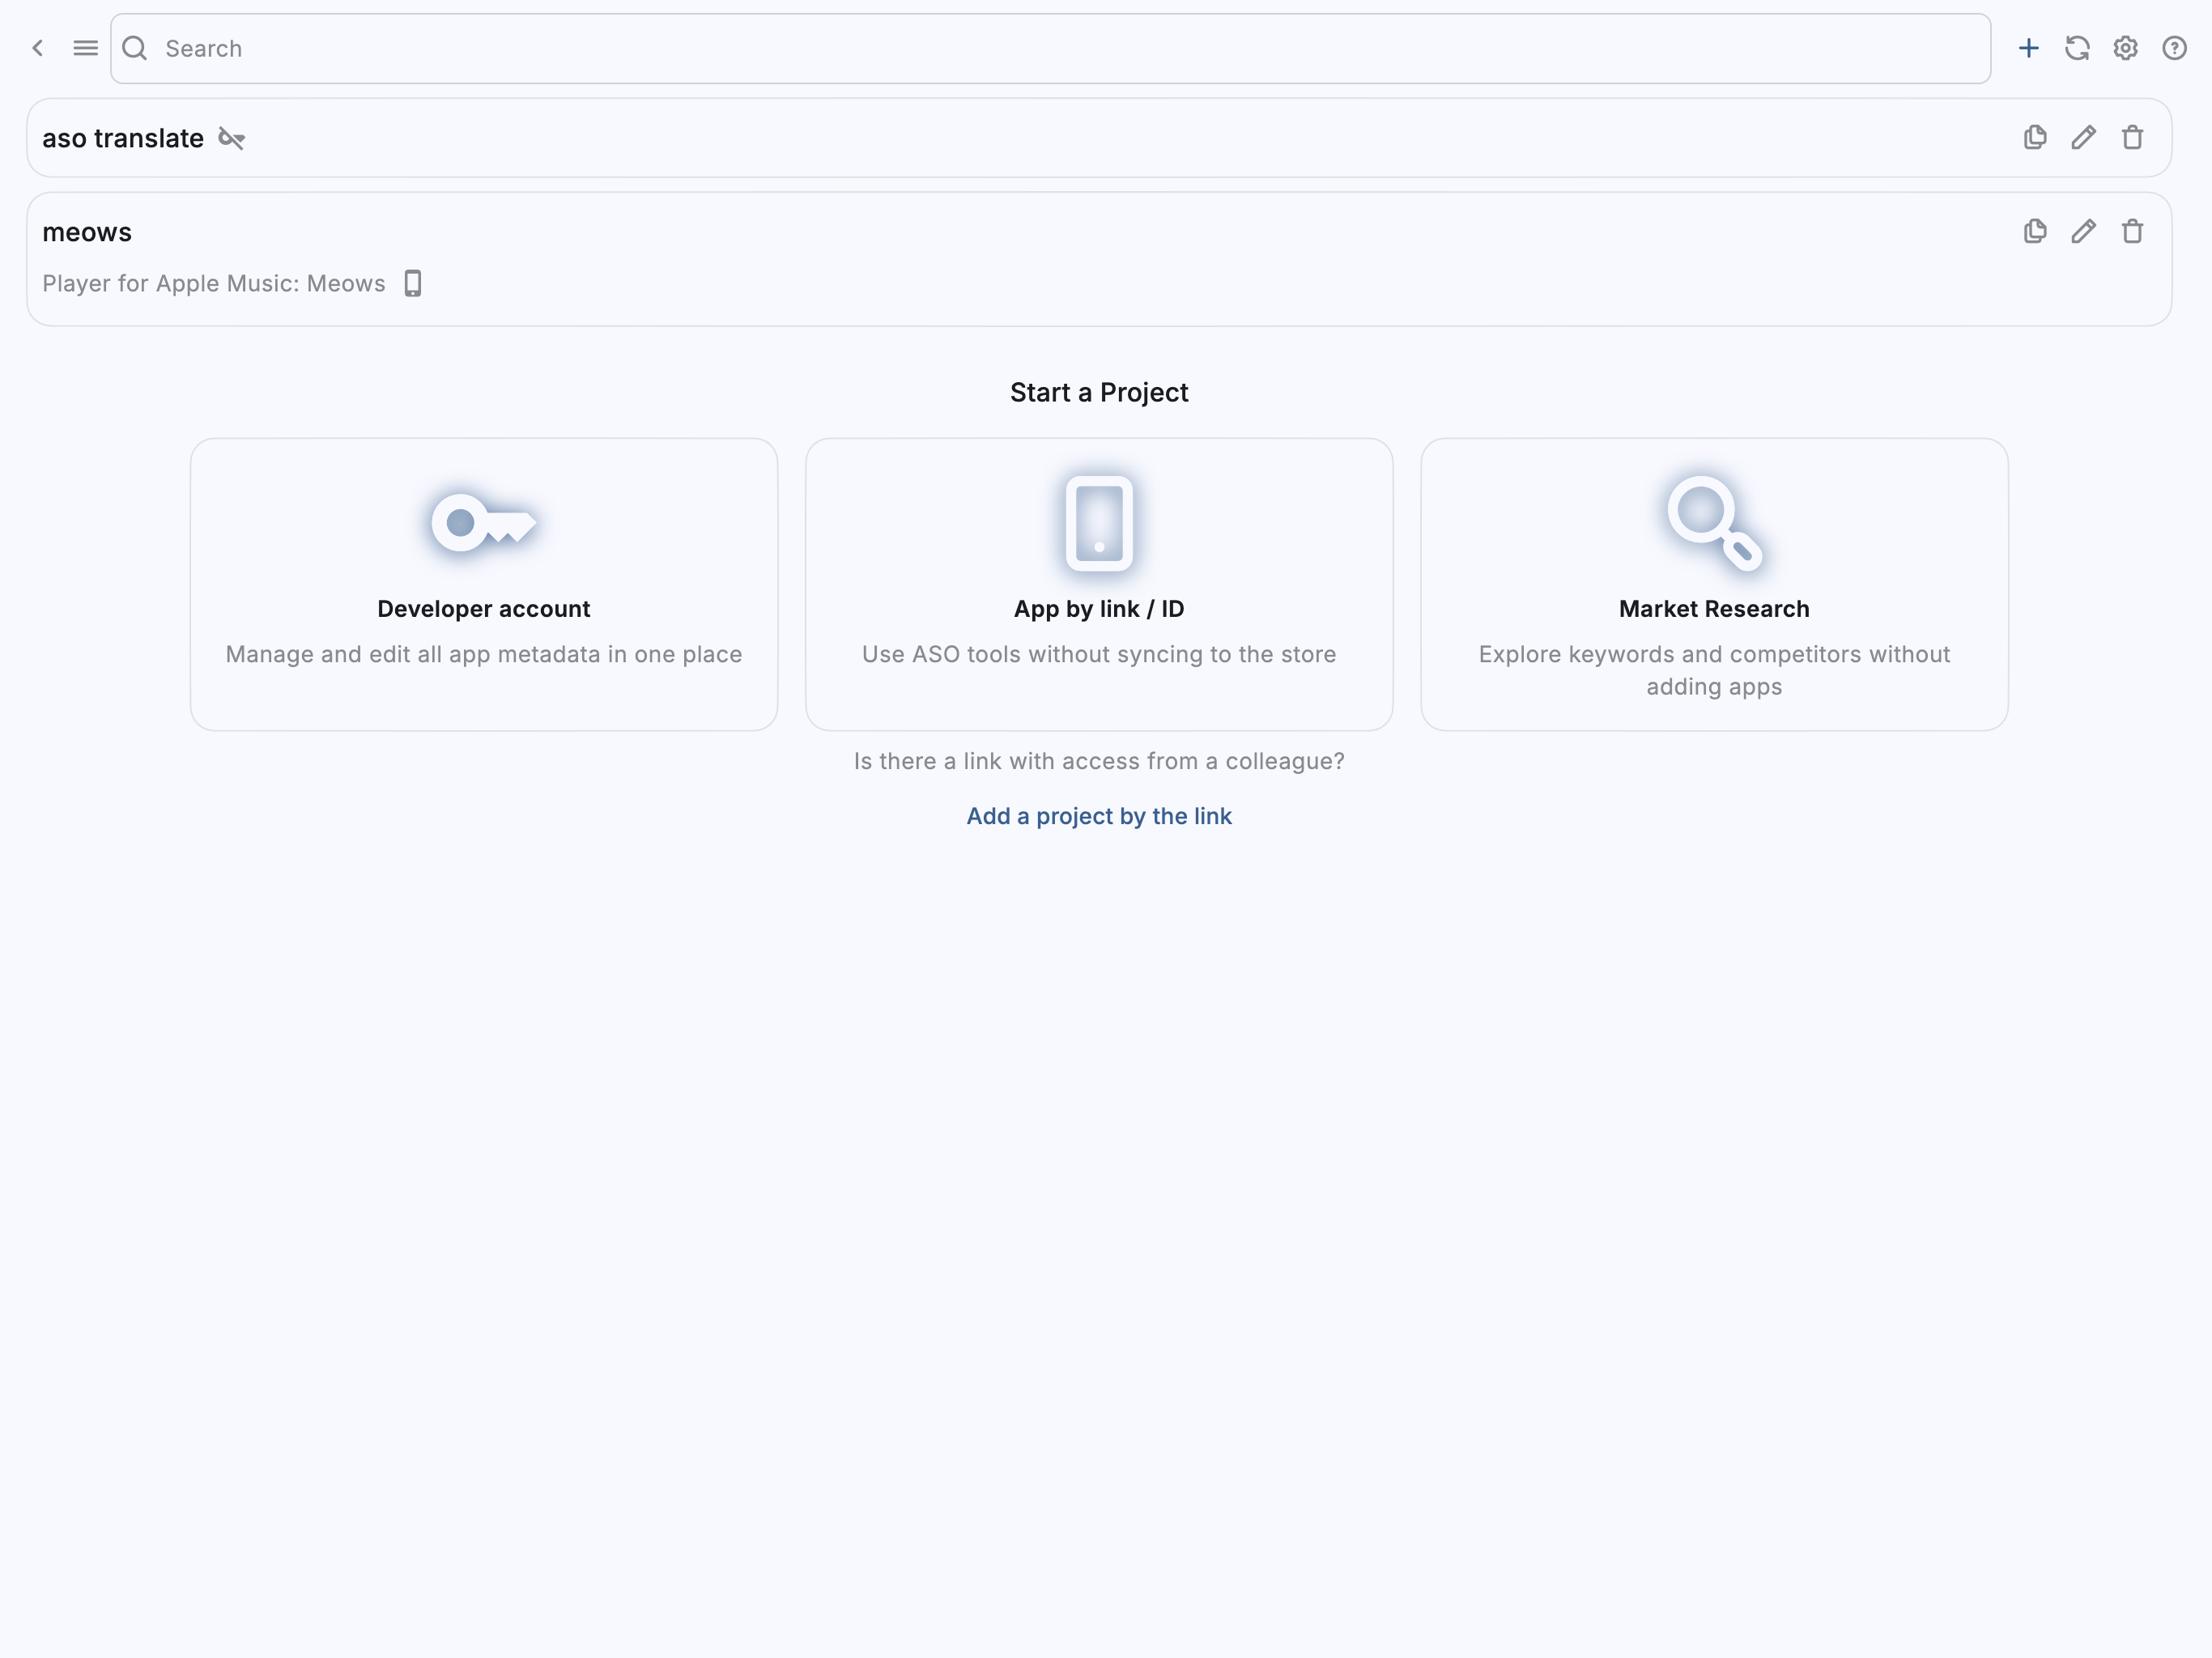Click the refresh sync icon
This screenshot has width=2212, height=1658.
pyautogui.click(x=2077, y=48)
